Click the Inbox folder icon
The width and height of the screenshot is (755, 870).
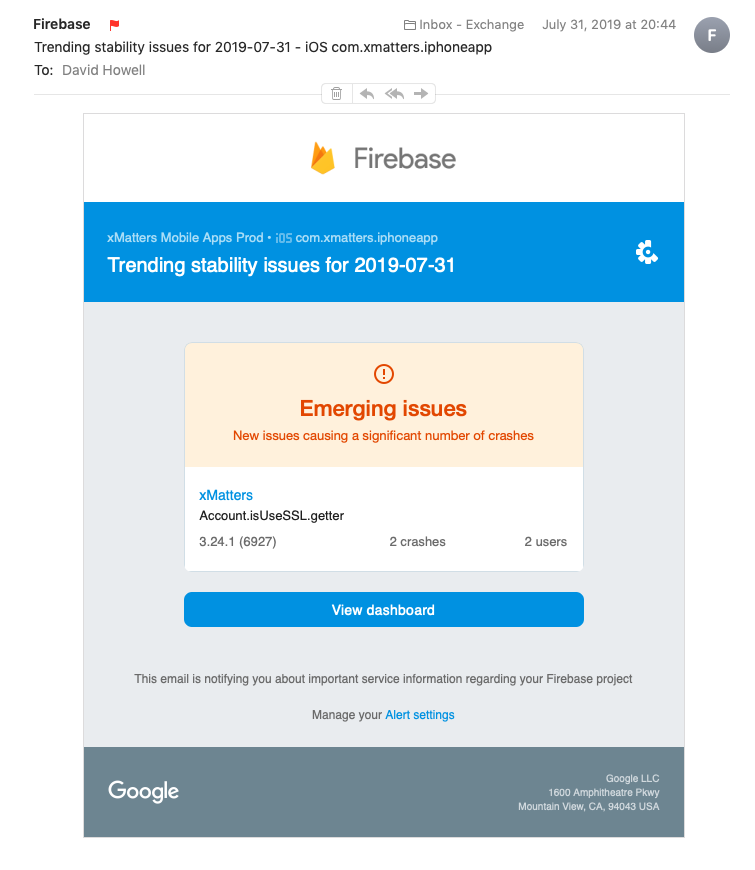click(x=409, y=25)
